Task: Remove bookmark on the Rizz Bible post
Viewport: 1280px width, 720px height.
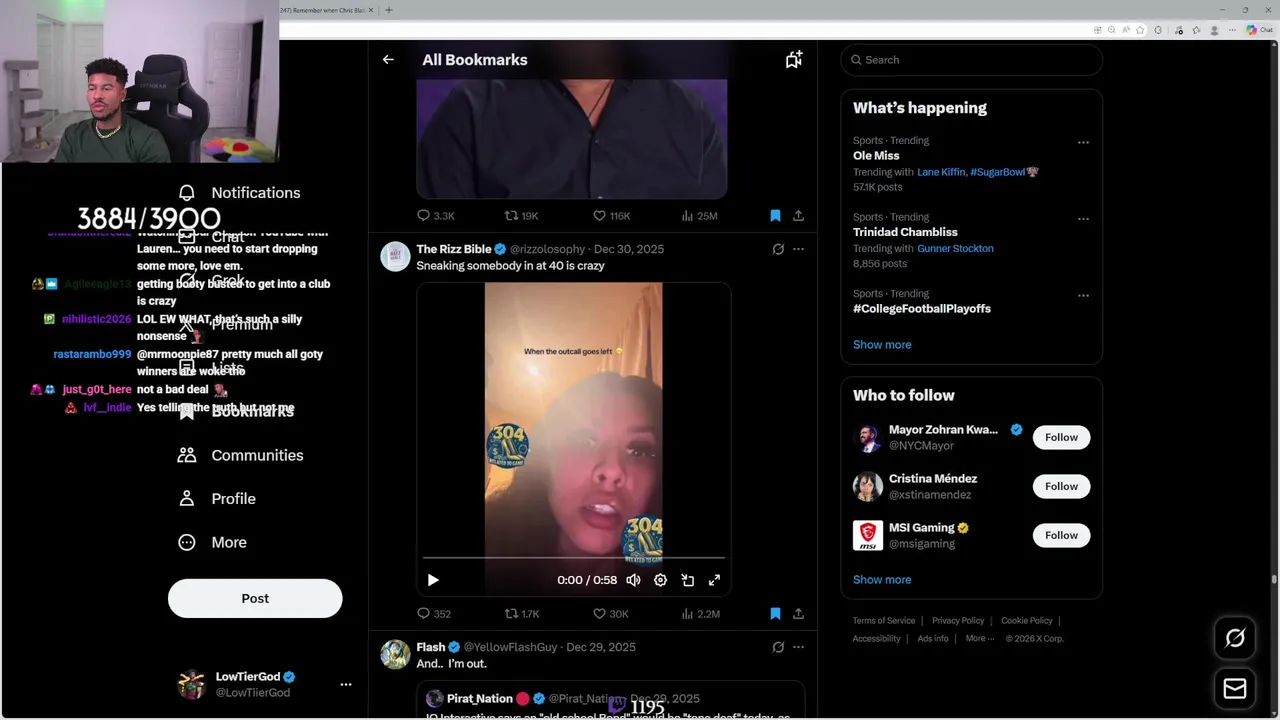Action: pyautogui.click(x=775, y=614)
